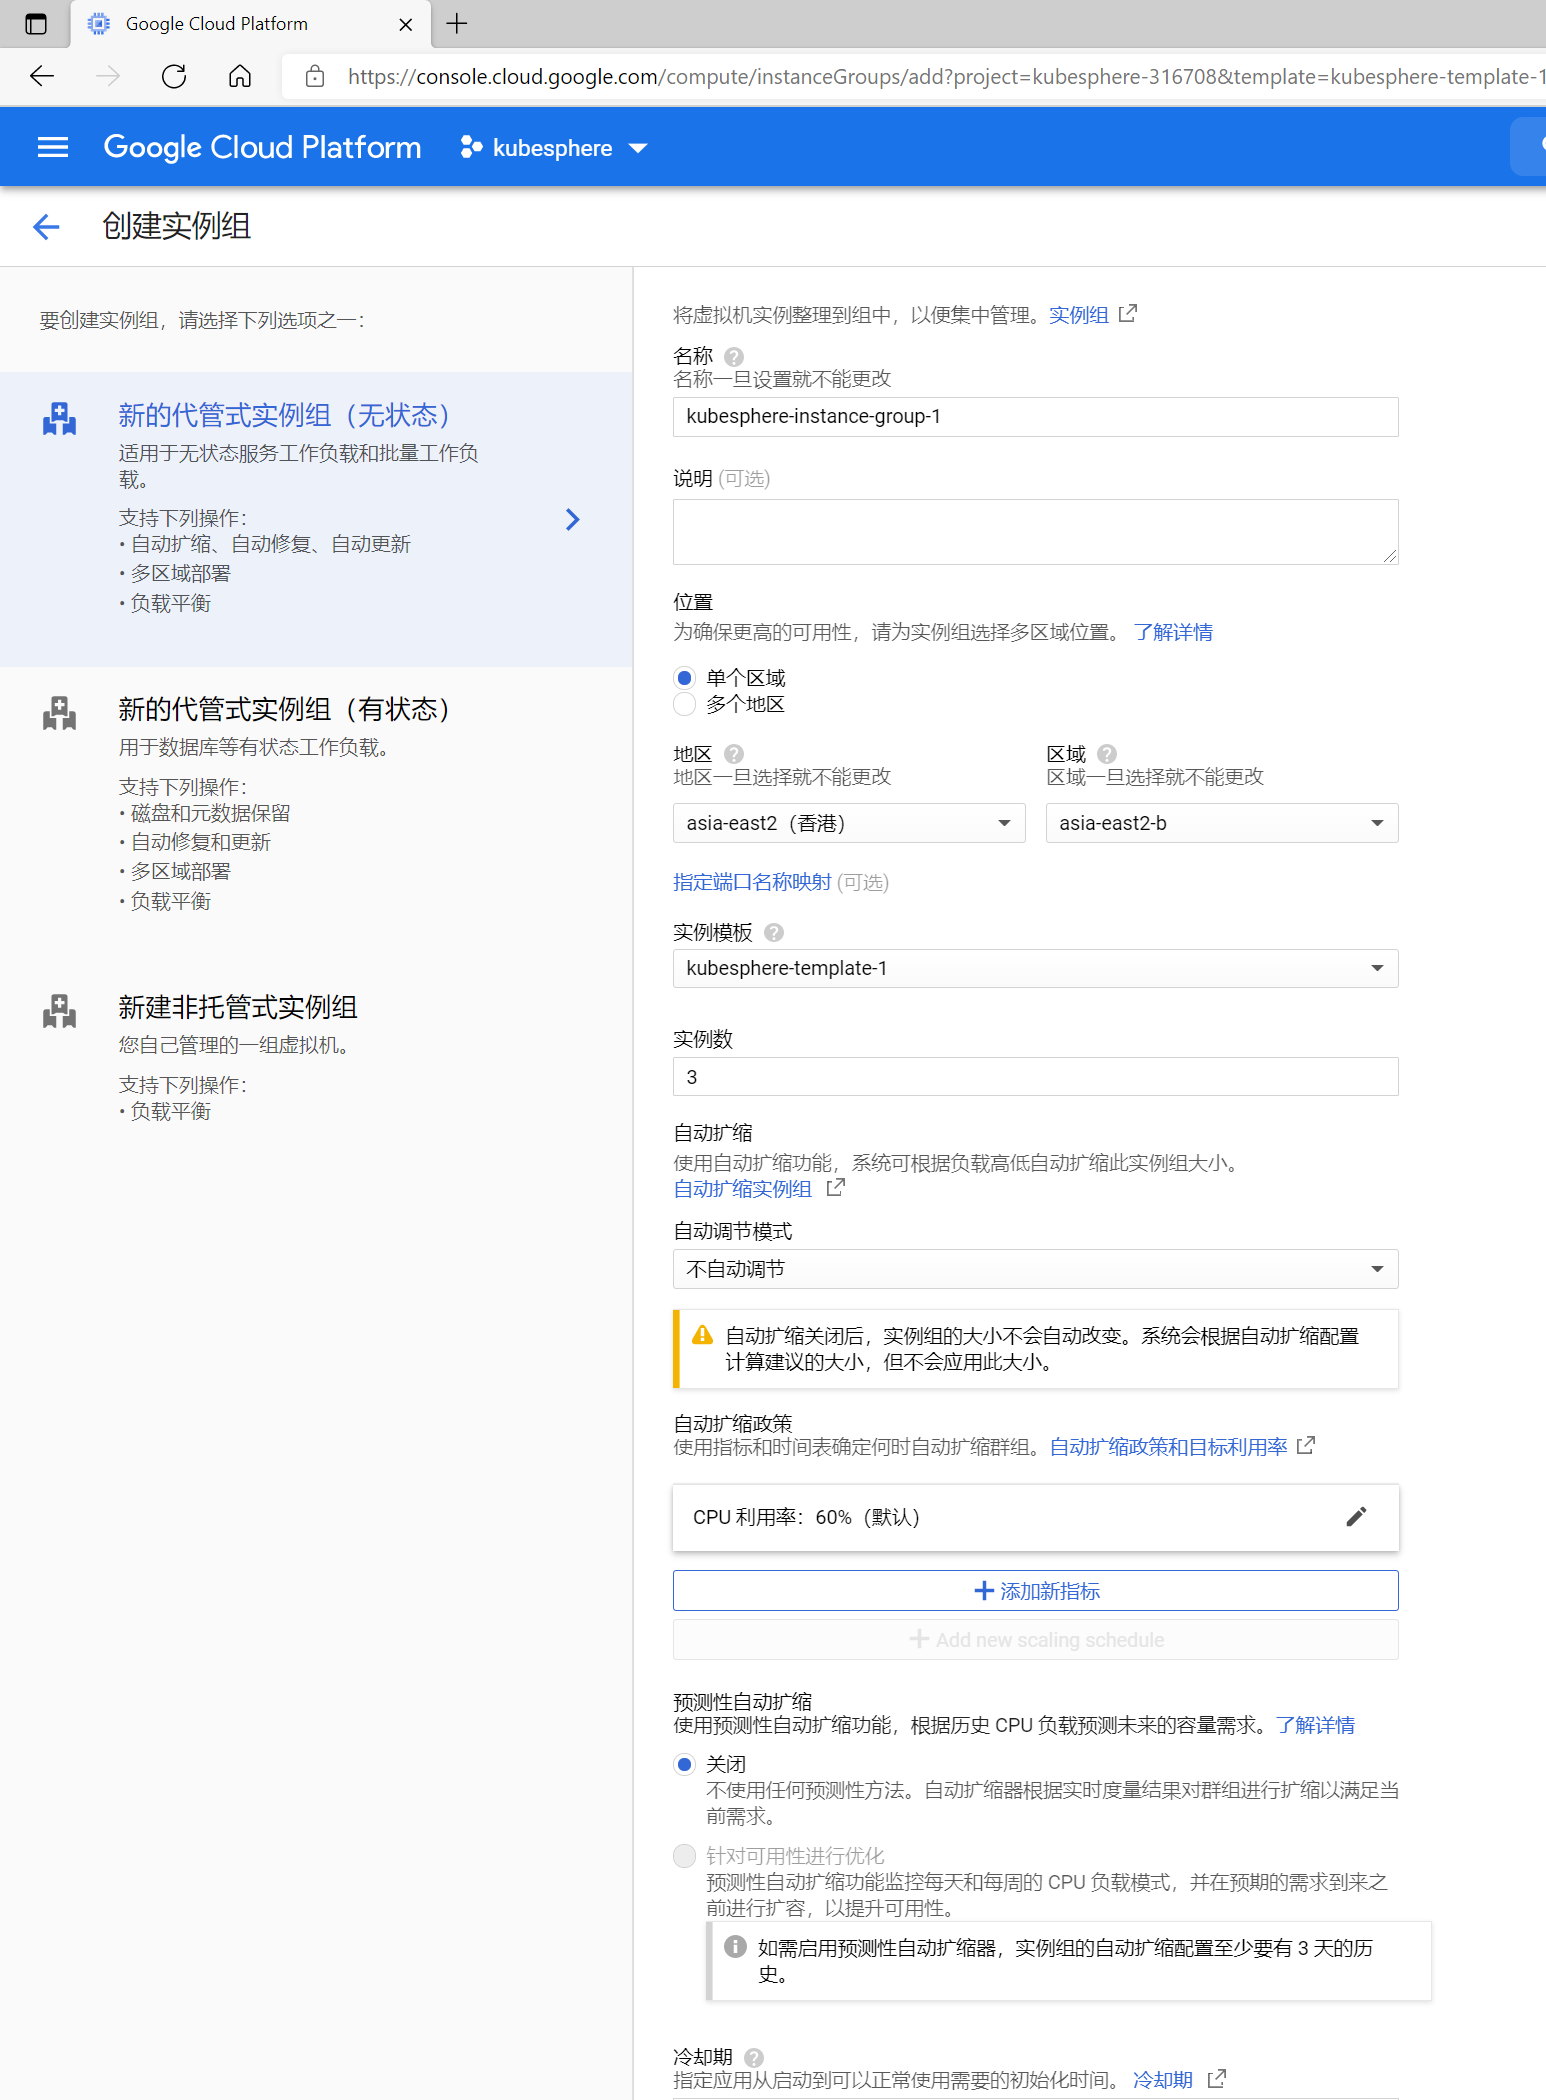The image size is (1546, 2100).
Task: Click the help icon beside 区域 label
Action: [x=1106, y=754]
